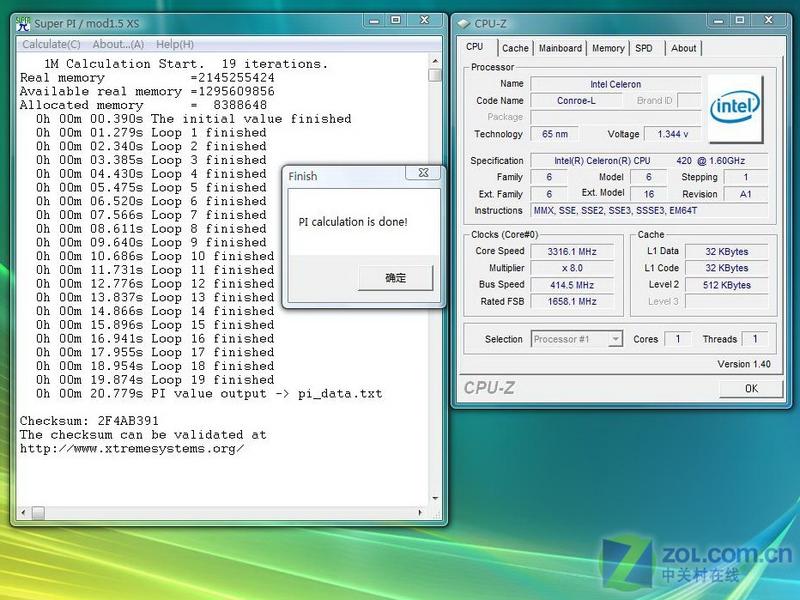Close the CPU-Z window

pyautogui.click(x=769, y=20)
